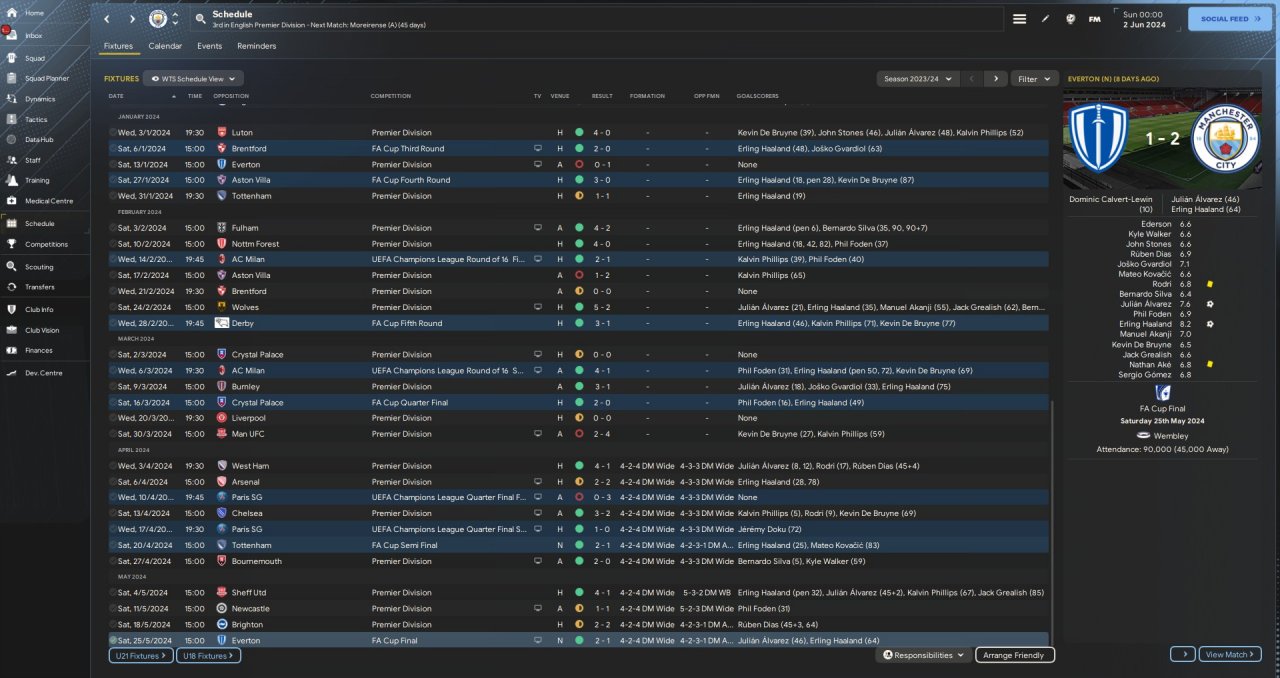Click the FM logo icon in top bar
Viewport: 1280px width, 678px height.
click(1094, 19)
